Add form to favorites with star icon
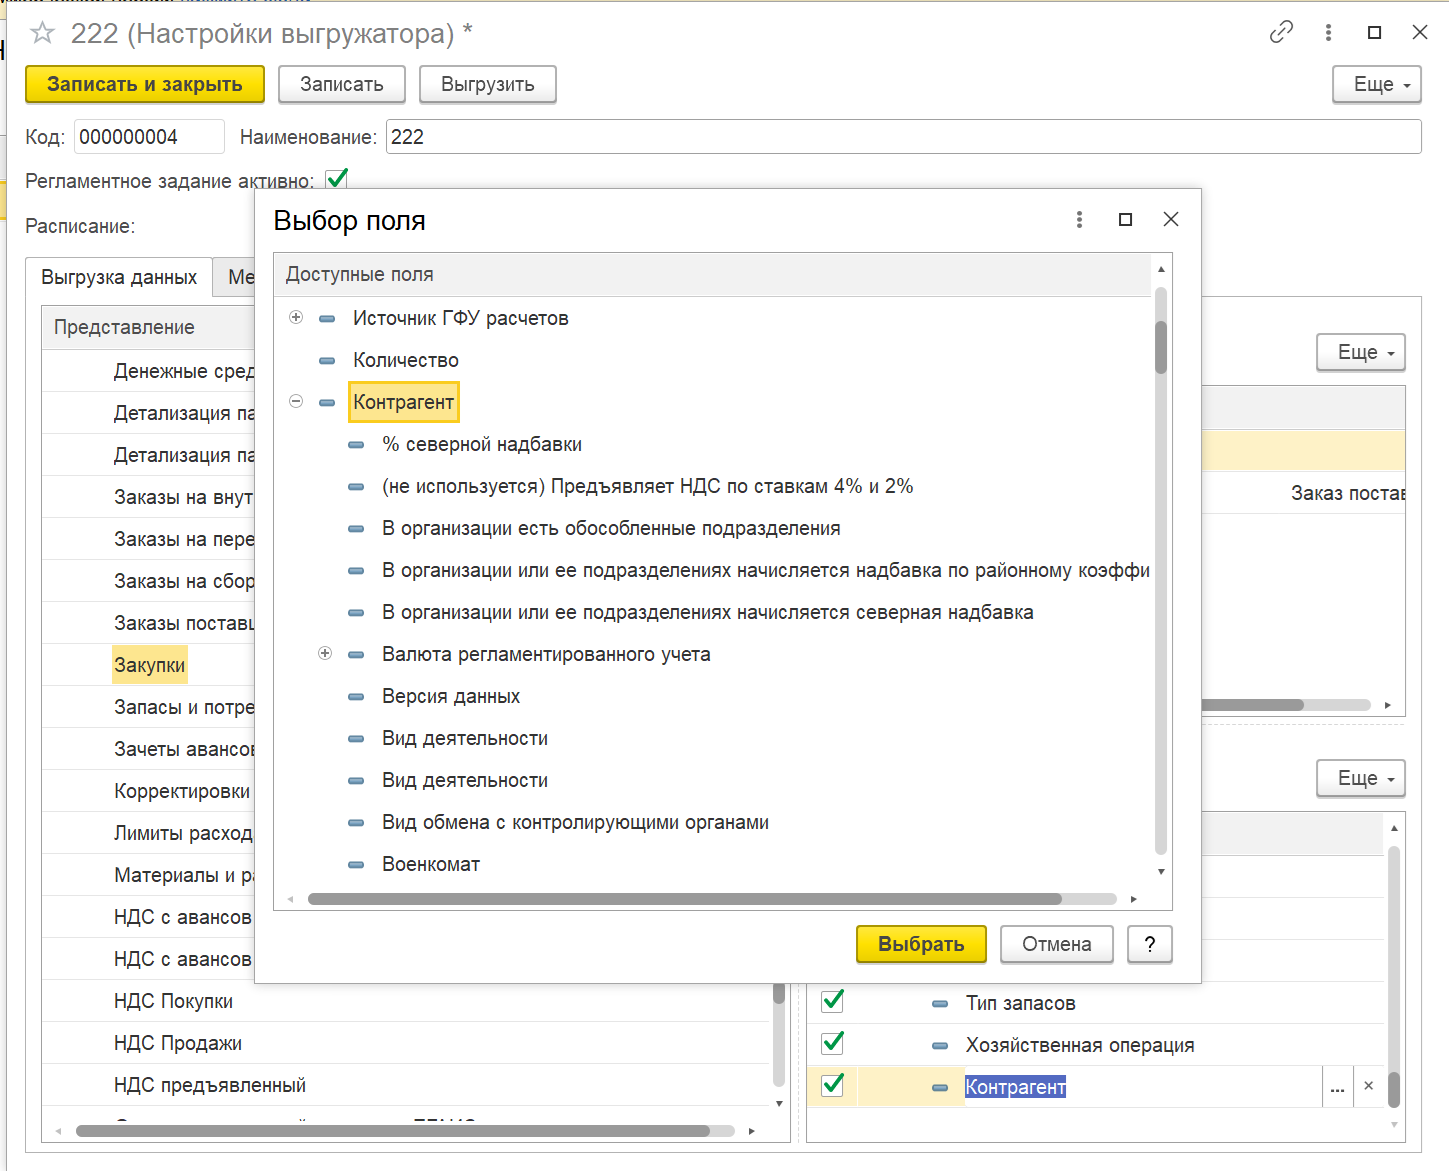1449x1171 pixels. (x=42, y=34)
